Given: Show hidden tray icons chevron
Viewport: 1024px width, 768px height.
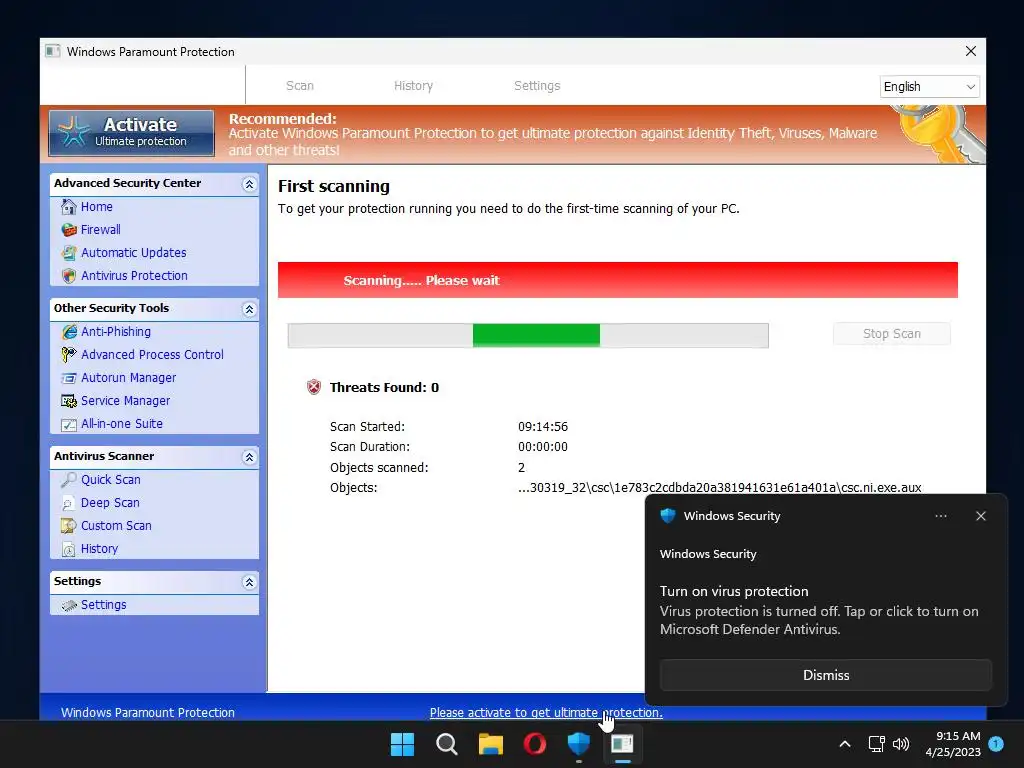Looking at the screenshot, I should [x=844, y=744].
